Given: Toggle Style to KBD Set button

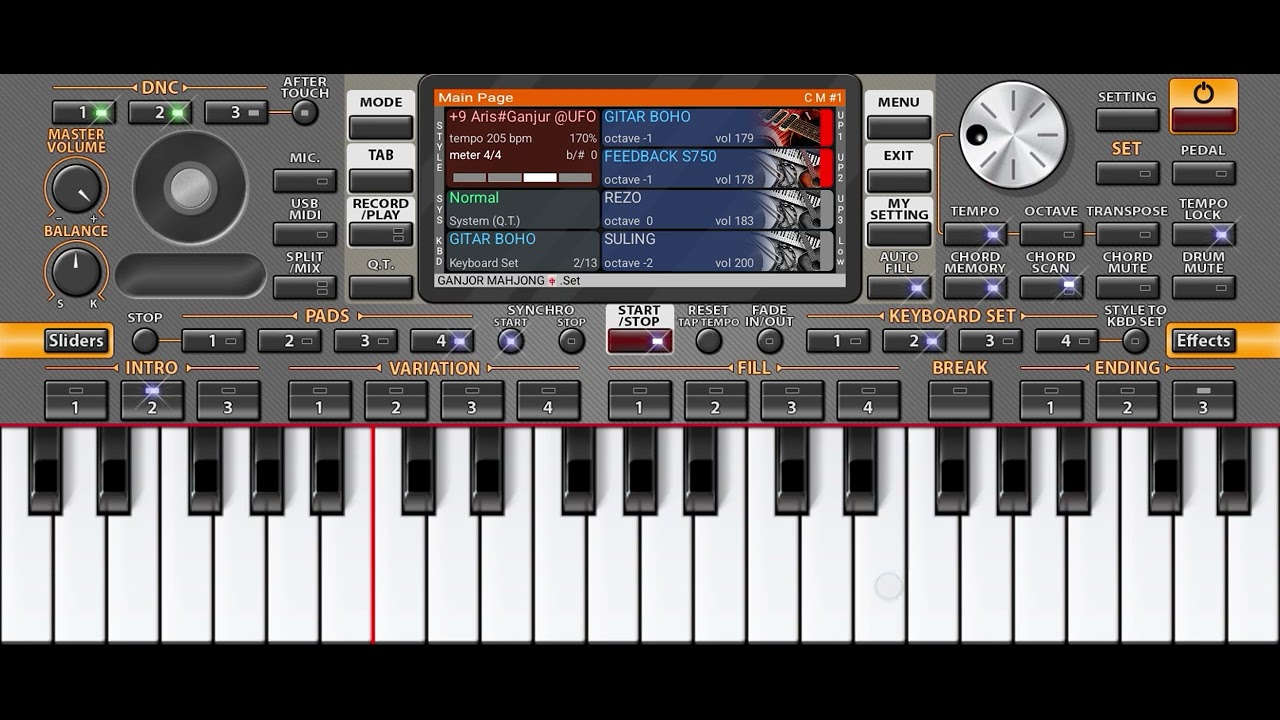Looking at the screenshot, I should tap(1134, 341).
